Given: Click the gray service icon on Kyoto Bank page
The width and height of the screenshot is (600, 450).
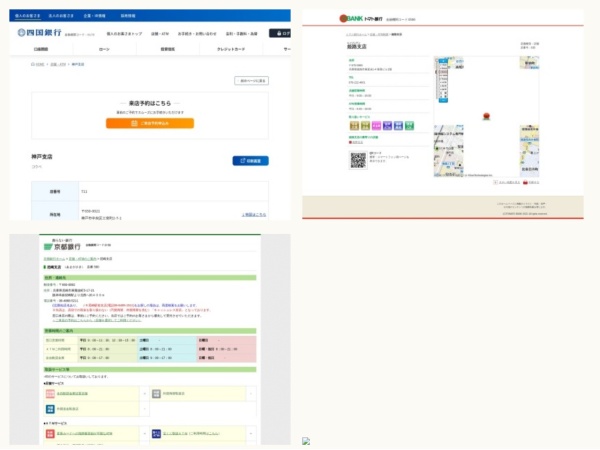Looking at the screenshot, I should pyautogui.click(x=156, y=394).
